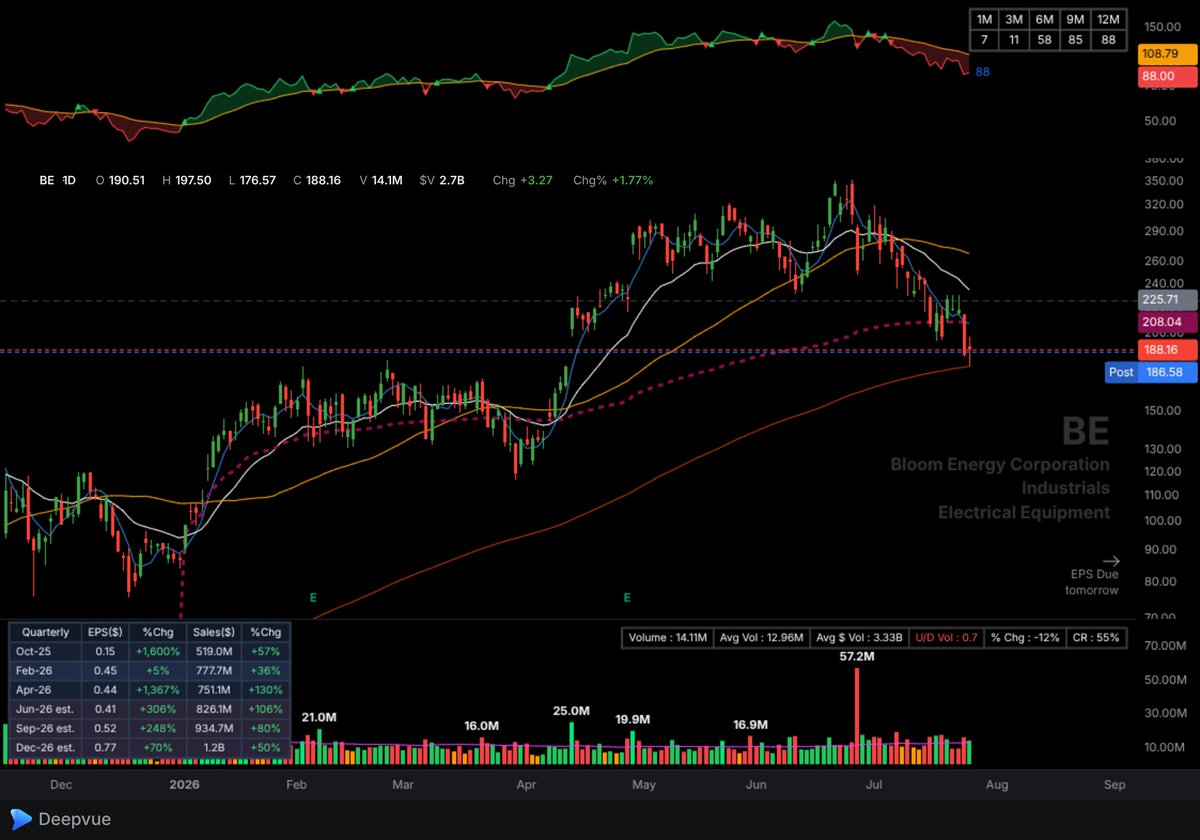Click the red 188.16 last price label
The height and width of the screenshot is (840, 1200).
(x=1166, y=351)
